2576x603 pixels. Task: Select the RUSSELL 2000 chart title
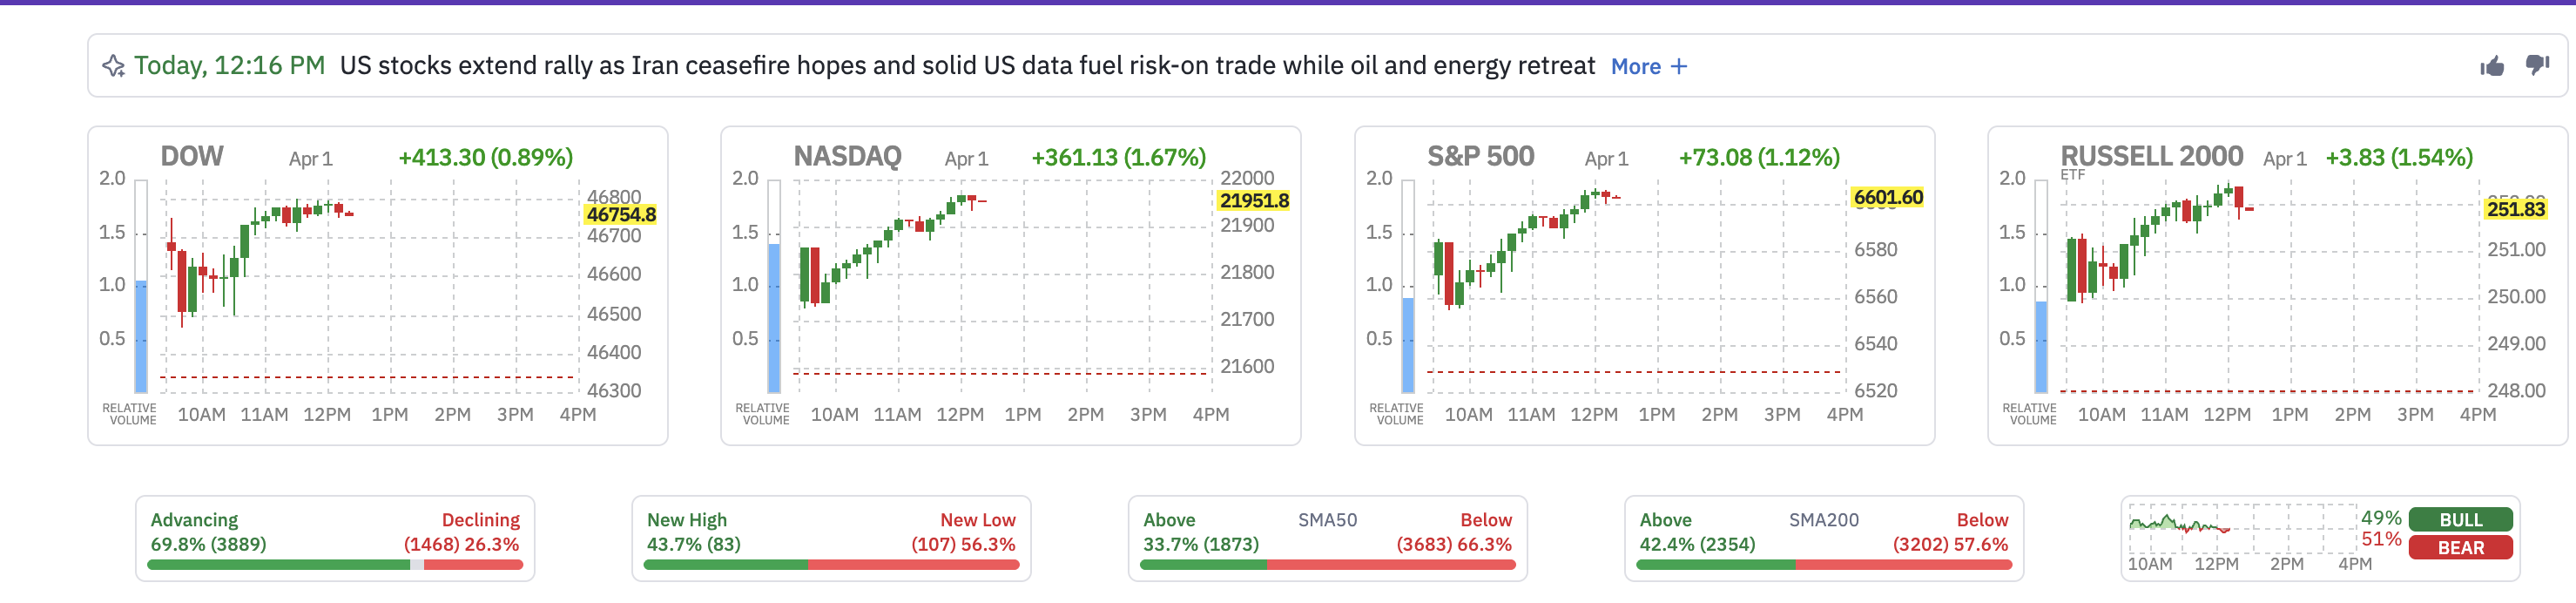point(2152,156)
